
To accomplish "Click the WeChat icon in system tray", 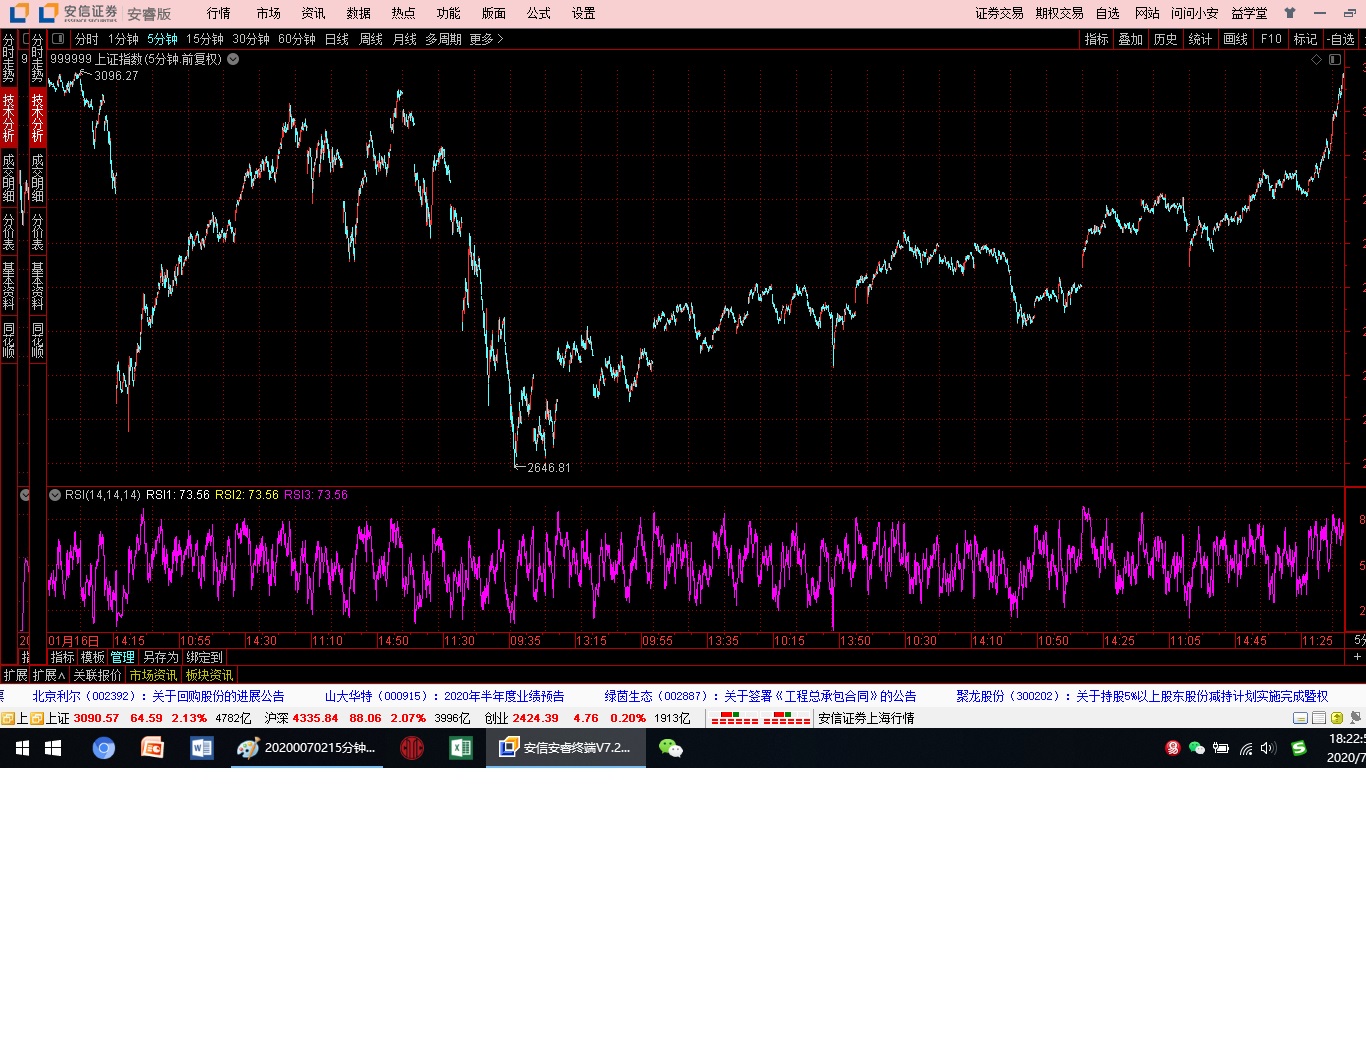I will pos(1196,748).
